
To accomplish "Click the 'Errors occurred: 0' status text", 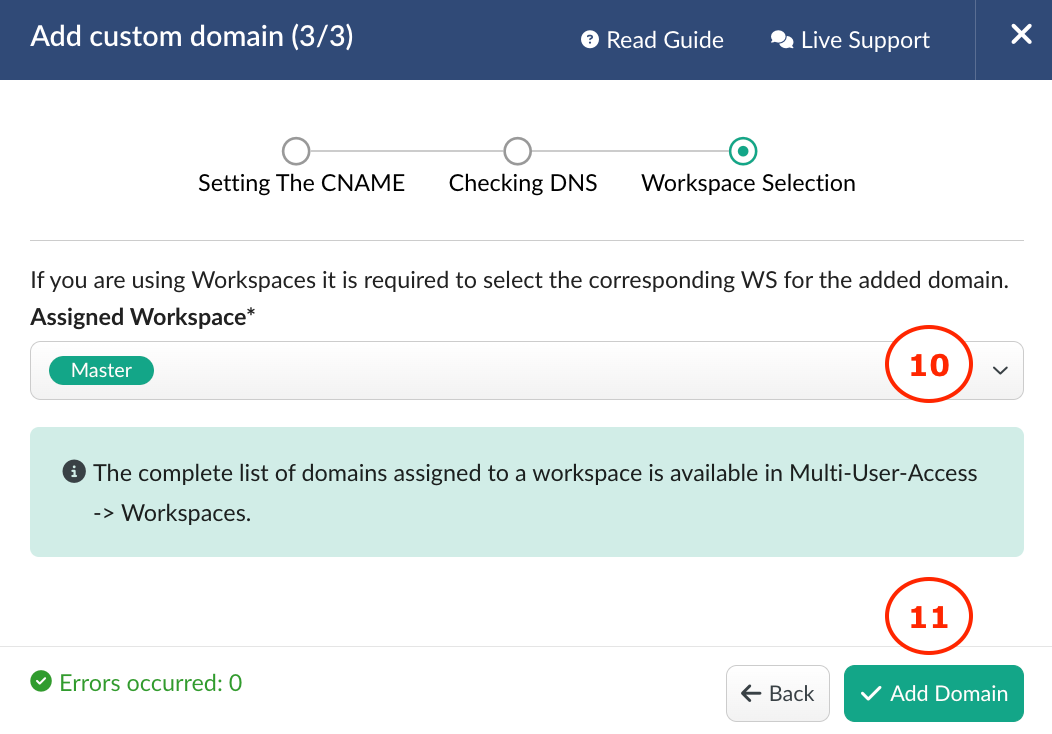I will coord(150,683).
